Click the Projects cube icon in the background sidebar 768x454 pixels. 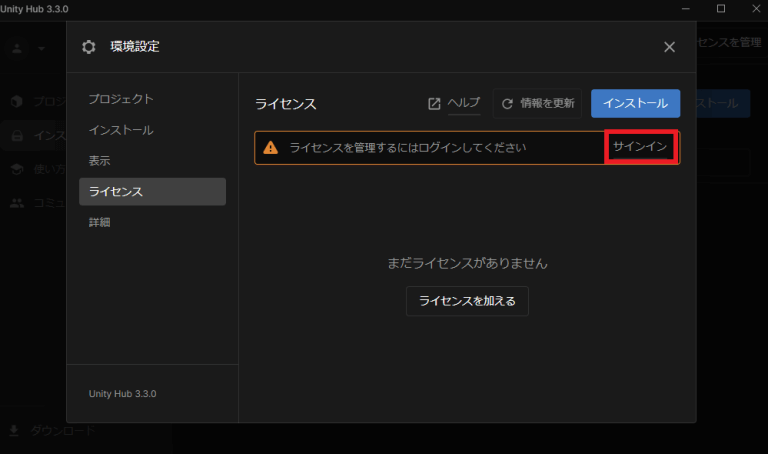tap(17, 101)
